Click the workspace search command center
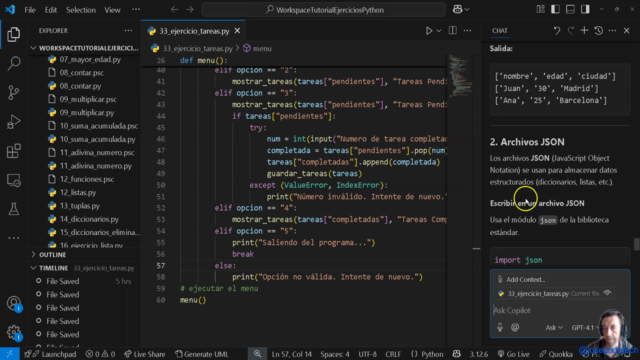Image resolution: width=640 pixels, height=360 pixels. 323,10
